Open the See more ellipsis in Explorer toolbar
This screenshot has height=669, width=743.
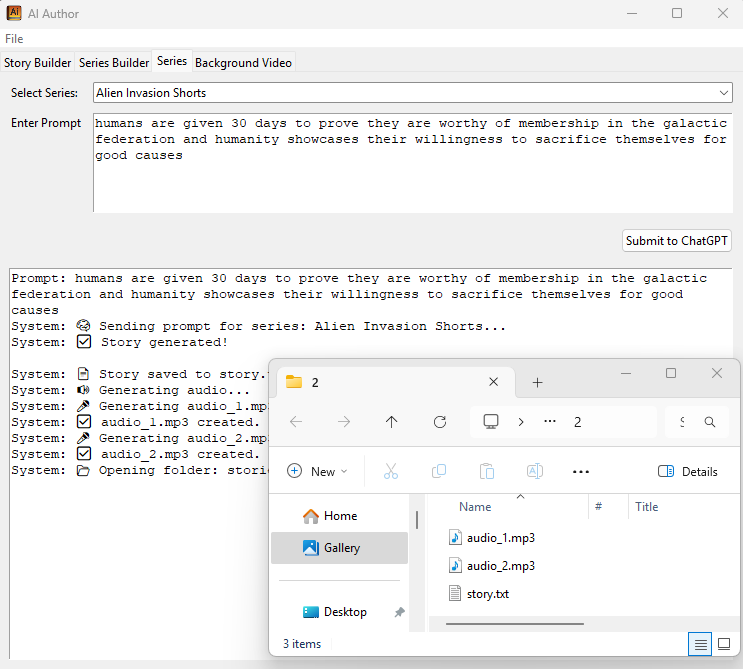(580, 472)
